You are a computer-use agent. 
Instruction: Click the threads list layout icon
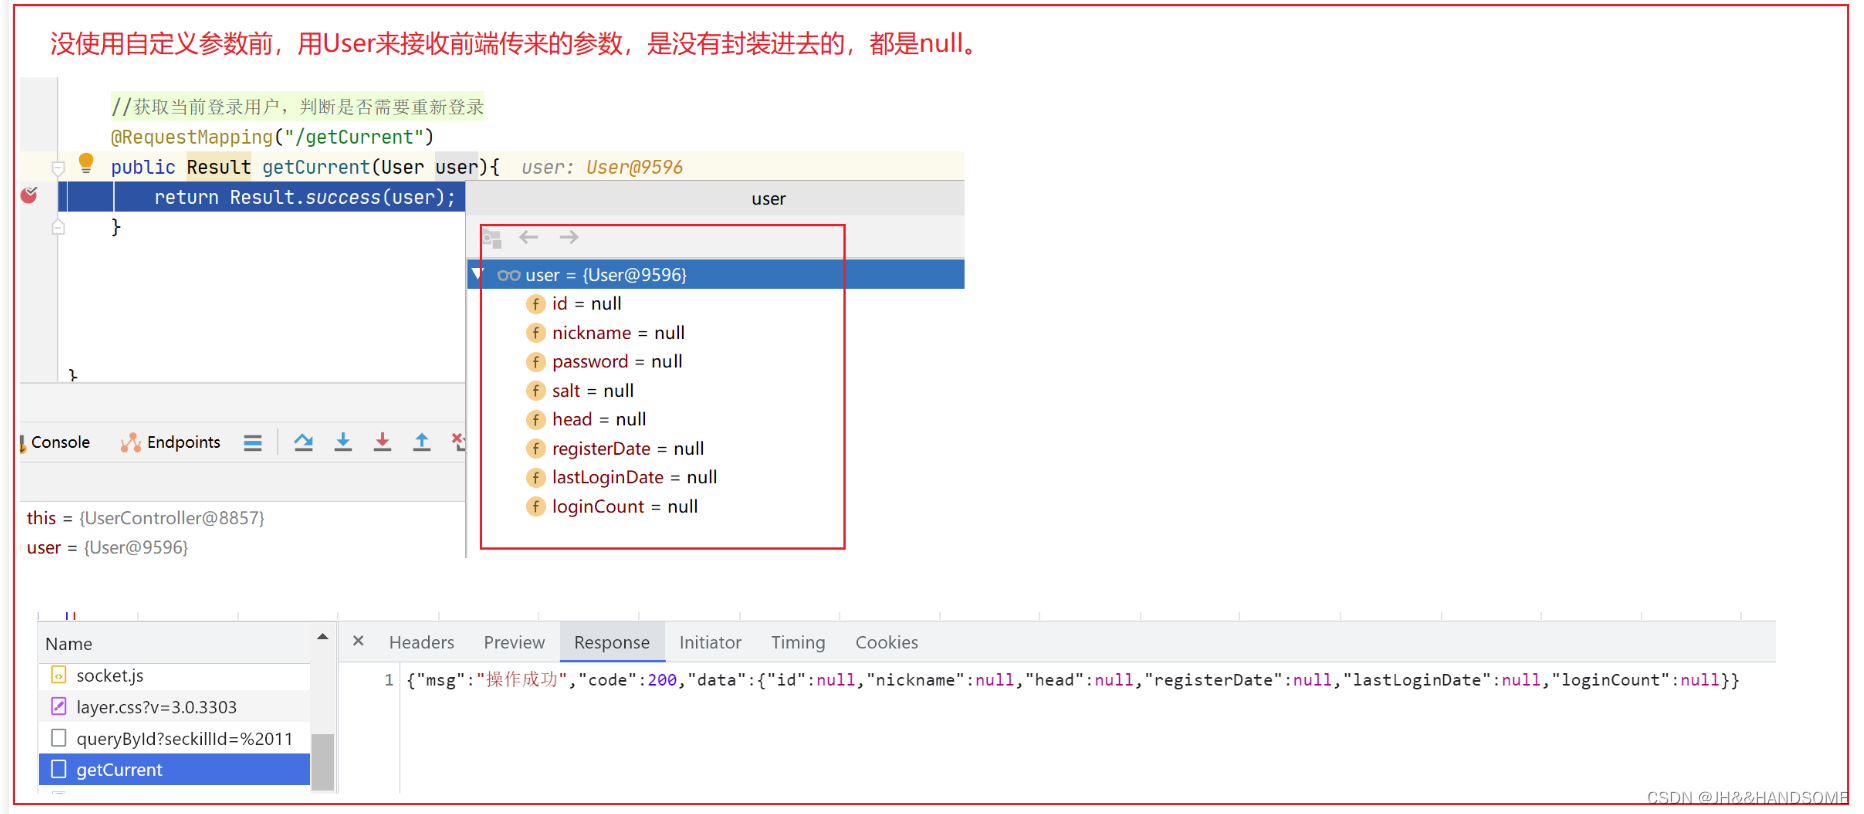pos(253,442)
